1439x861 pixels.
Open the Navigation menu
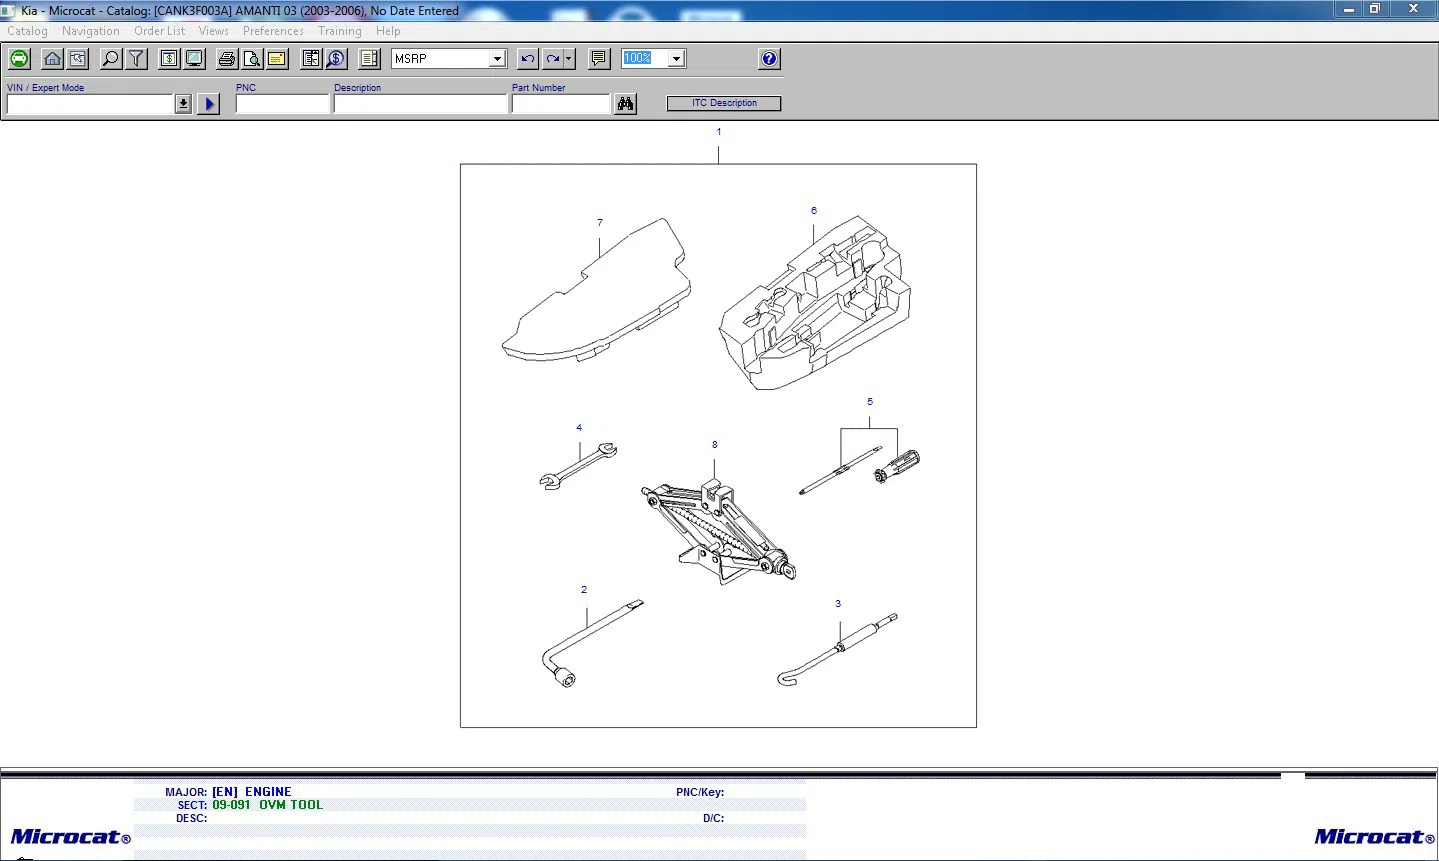91,31
